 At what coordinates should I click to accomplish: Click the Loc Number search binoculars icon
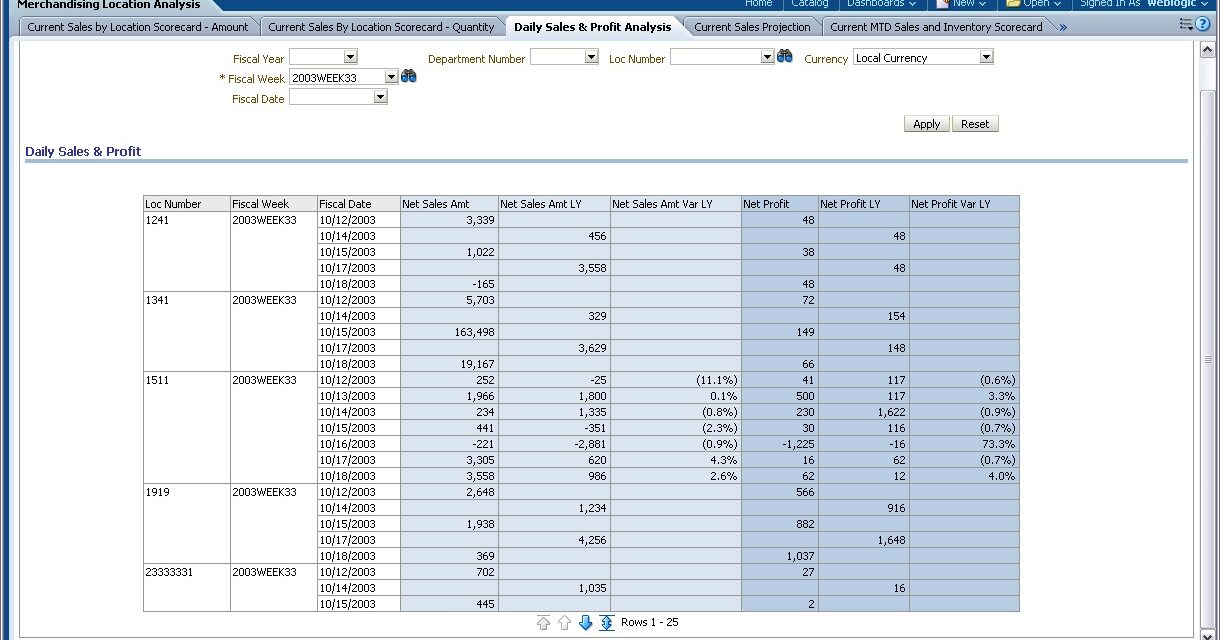(785, 56)
